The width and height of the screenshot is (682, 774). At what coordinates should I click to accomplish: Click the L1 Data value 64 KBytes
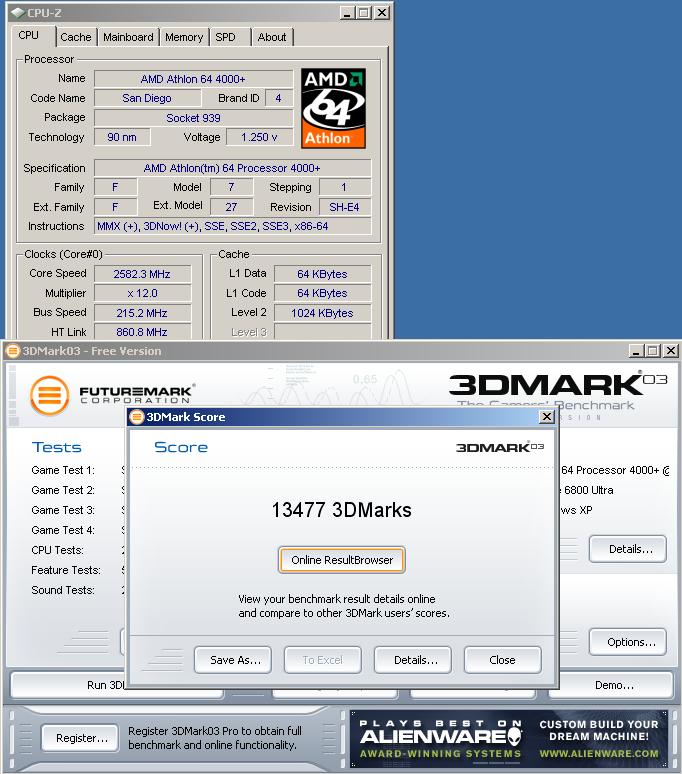[x=322, y=274]
